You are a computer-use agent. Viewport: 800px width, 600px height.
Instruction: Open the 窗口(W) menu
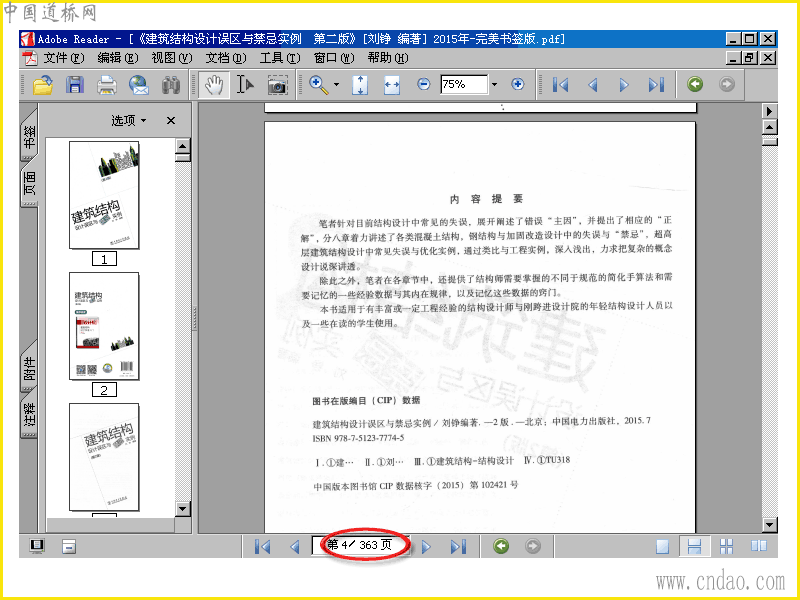coord(334,58)
